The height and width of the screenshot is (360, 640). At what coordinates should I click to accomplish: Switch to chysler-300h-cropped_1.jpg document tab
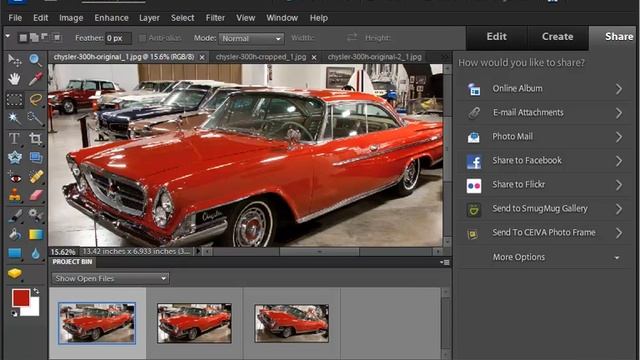click(x=261, y=57)
